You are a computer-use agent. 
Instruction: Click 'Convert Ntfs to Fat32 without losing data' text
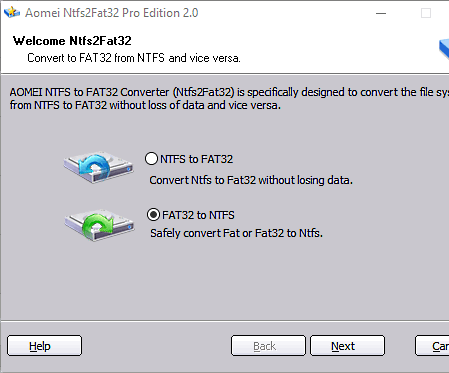251,180
